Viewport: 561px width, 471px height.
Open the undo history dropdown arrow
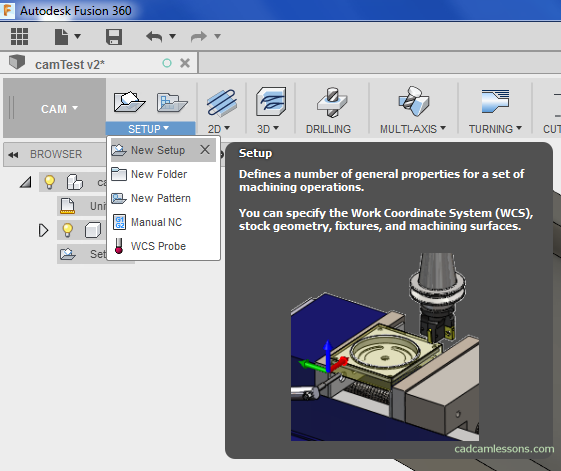pyautogui.click(x=172, y=36)
